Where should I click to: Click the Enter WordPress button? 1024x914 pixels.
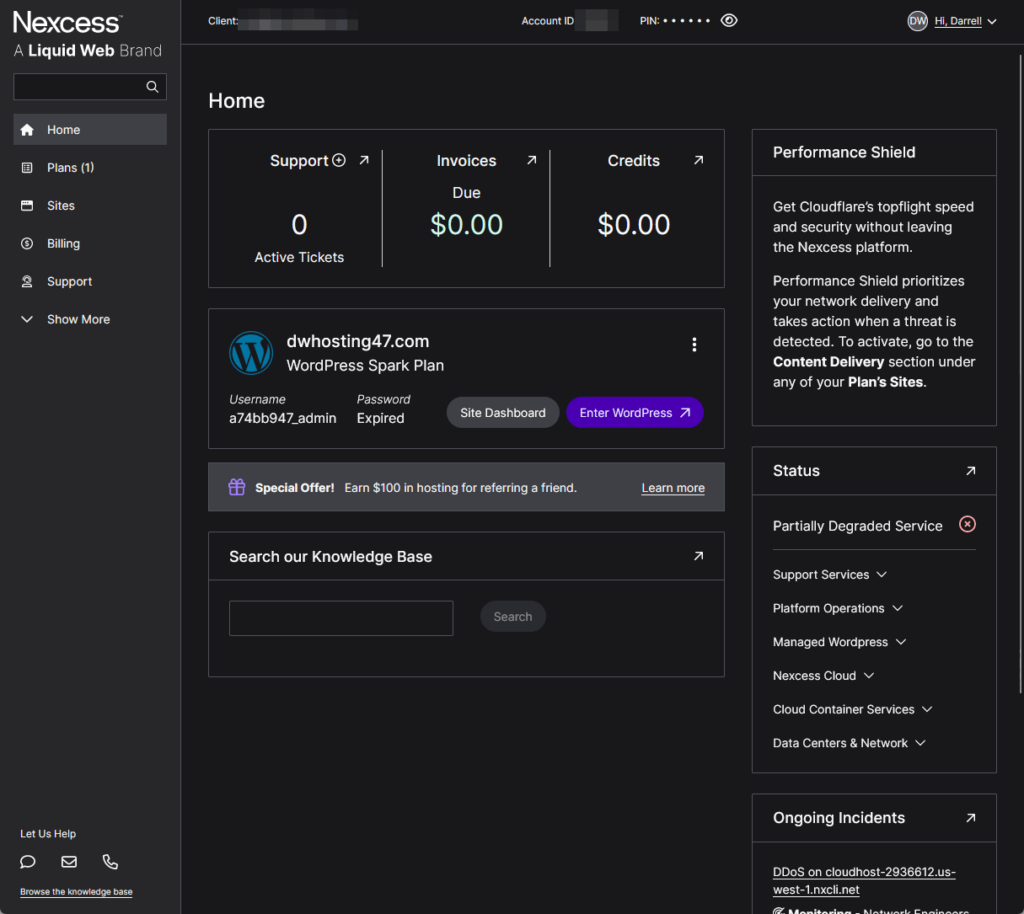[634, 413]
